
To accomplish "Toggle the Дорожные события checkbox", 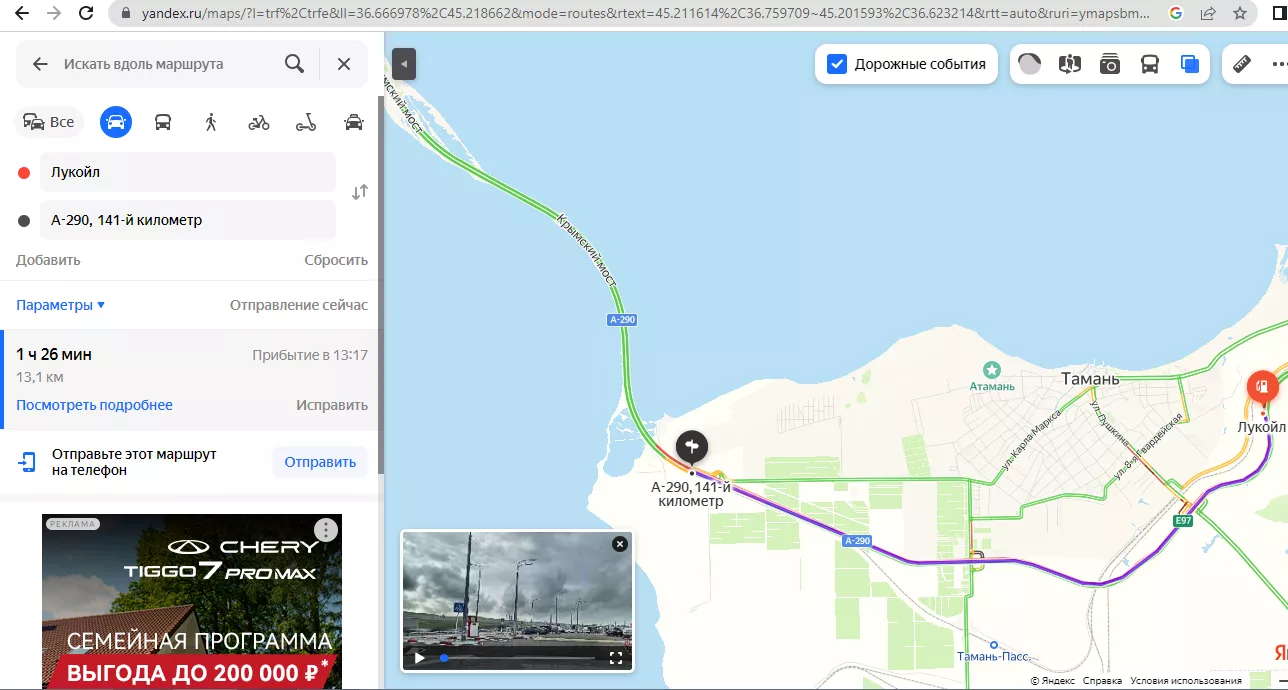I will pyautogui.click(x=837, y=64).
